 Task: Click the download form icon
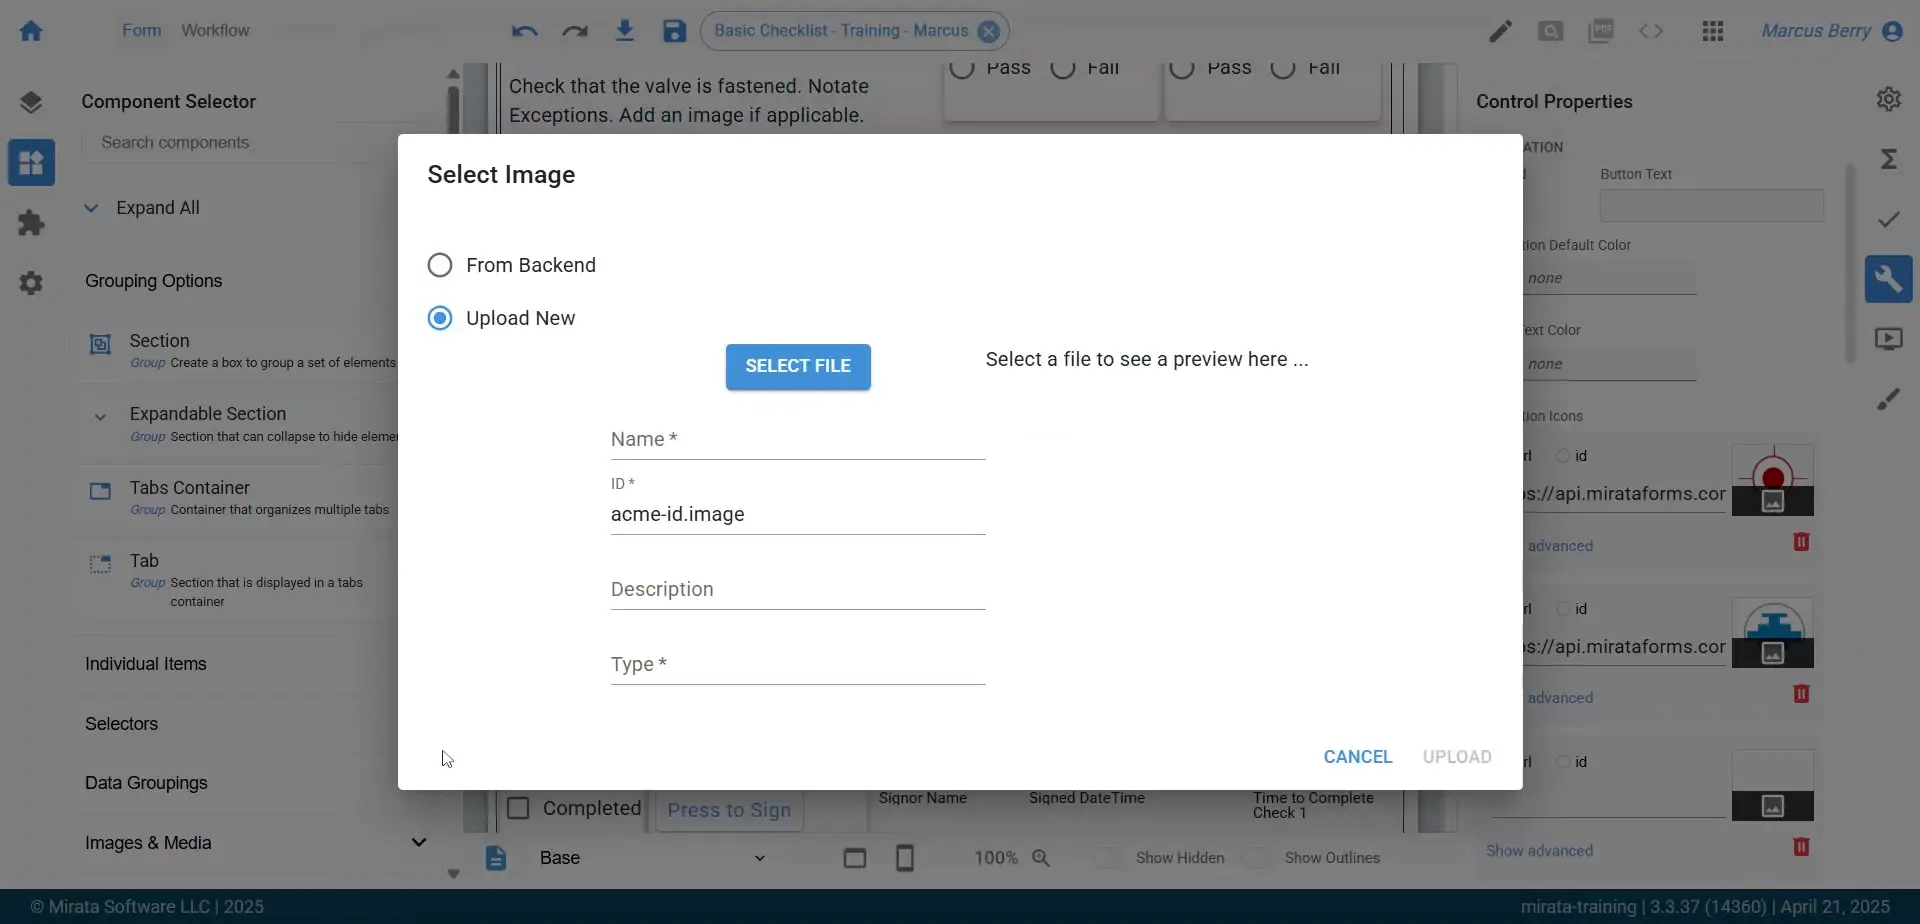[x=625, y=31]
